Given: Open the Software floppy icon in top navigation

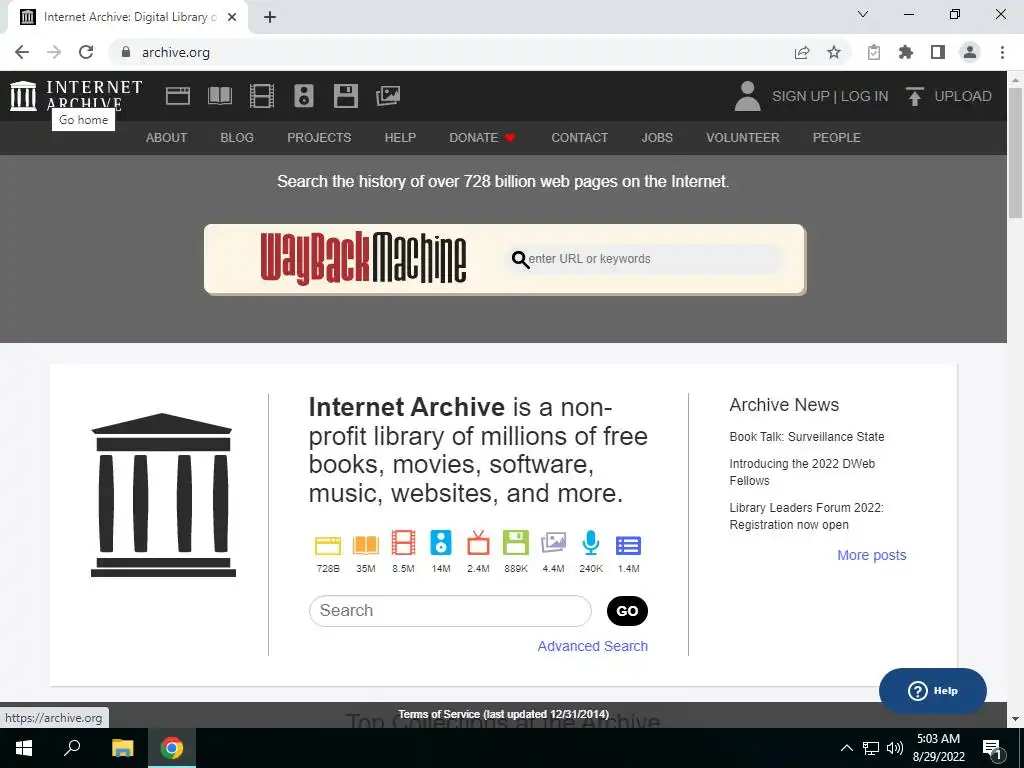Looking at the screenshot, I should click(x=345, y=96).
